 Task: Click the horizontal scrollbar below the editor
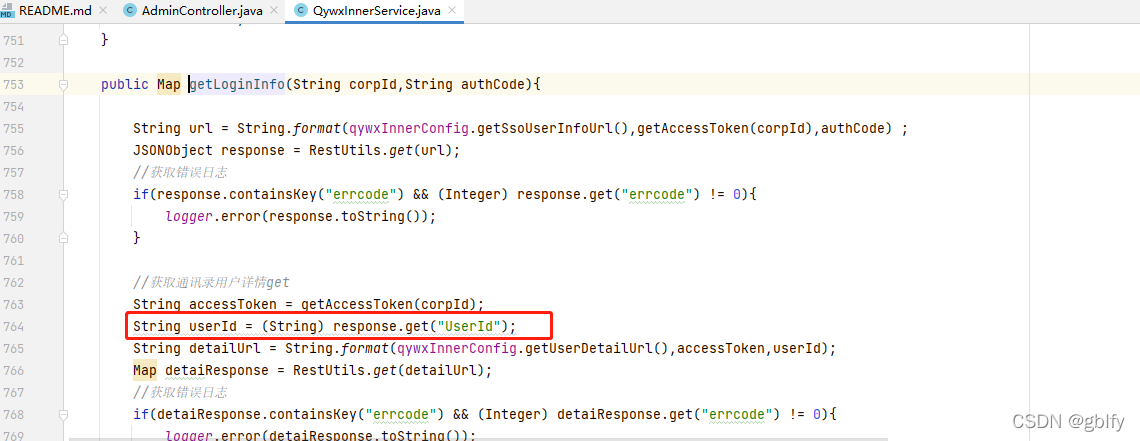pyautogui.click(x=478, y=439)
